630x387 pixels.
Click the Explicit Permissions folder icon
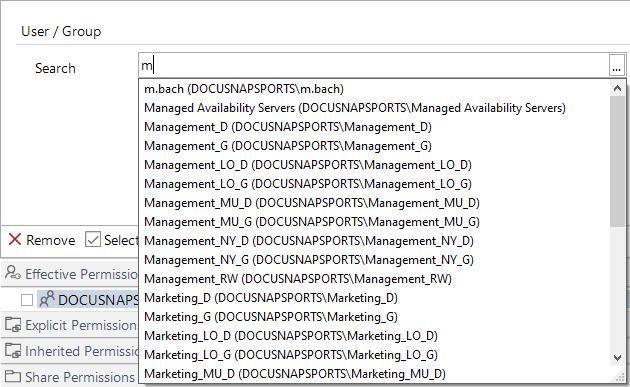[x=13, y=324]
